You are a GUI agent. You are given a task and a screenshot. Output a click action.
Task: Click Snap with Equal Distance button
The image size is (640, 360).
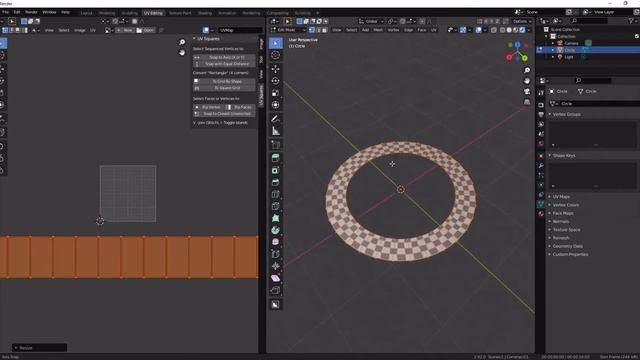coord(224,64)
